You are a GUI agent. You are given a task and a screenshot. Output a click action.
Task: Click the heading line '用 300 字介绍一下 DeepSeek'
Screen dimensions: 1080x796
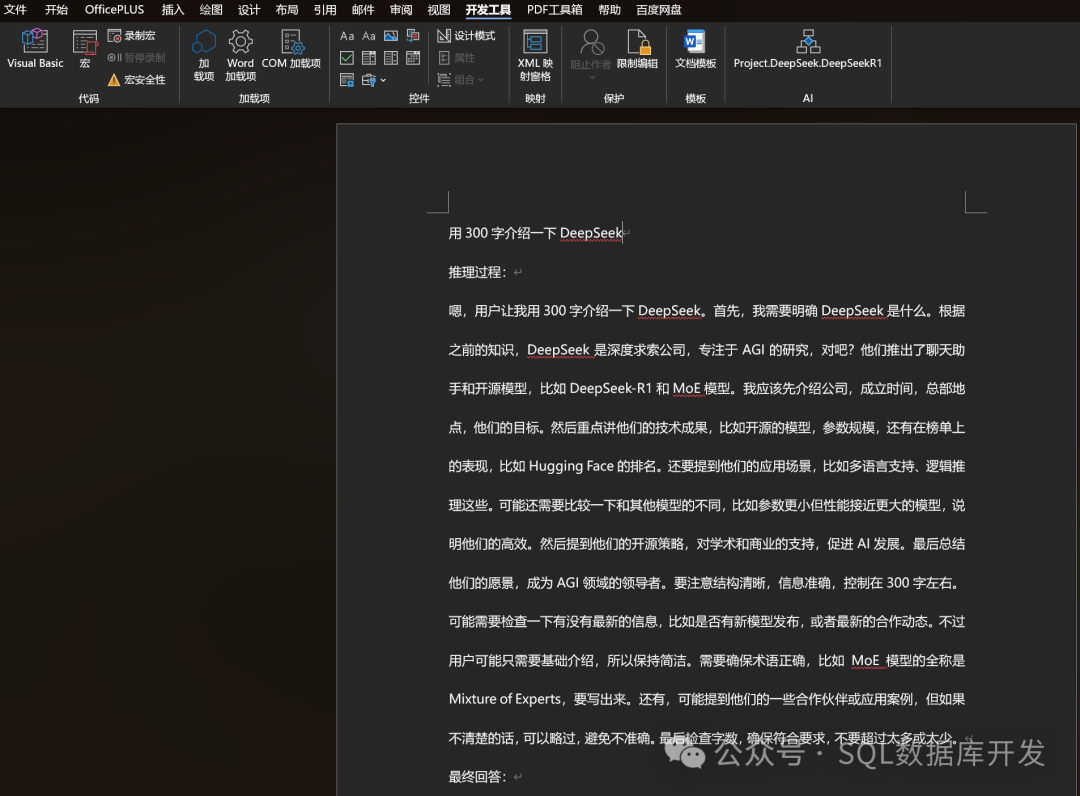(535, 233)
